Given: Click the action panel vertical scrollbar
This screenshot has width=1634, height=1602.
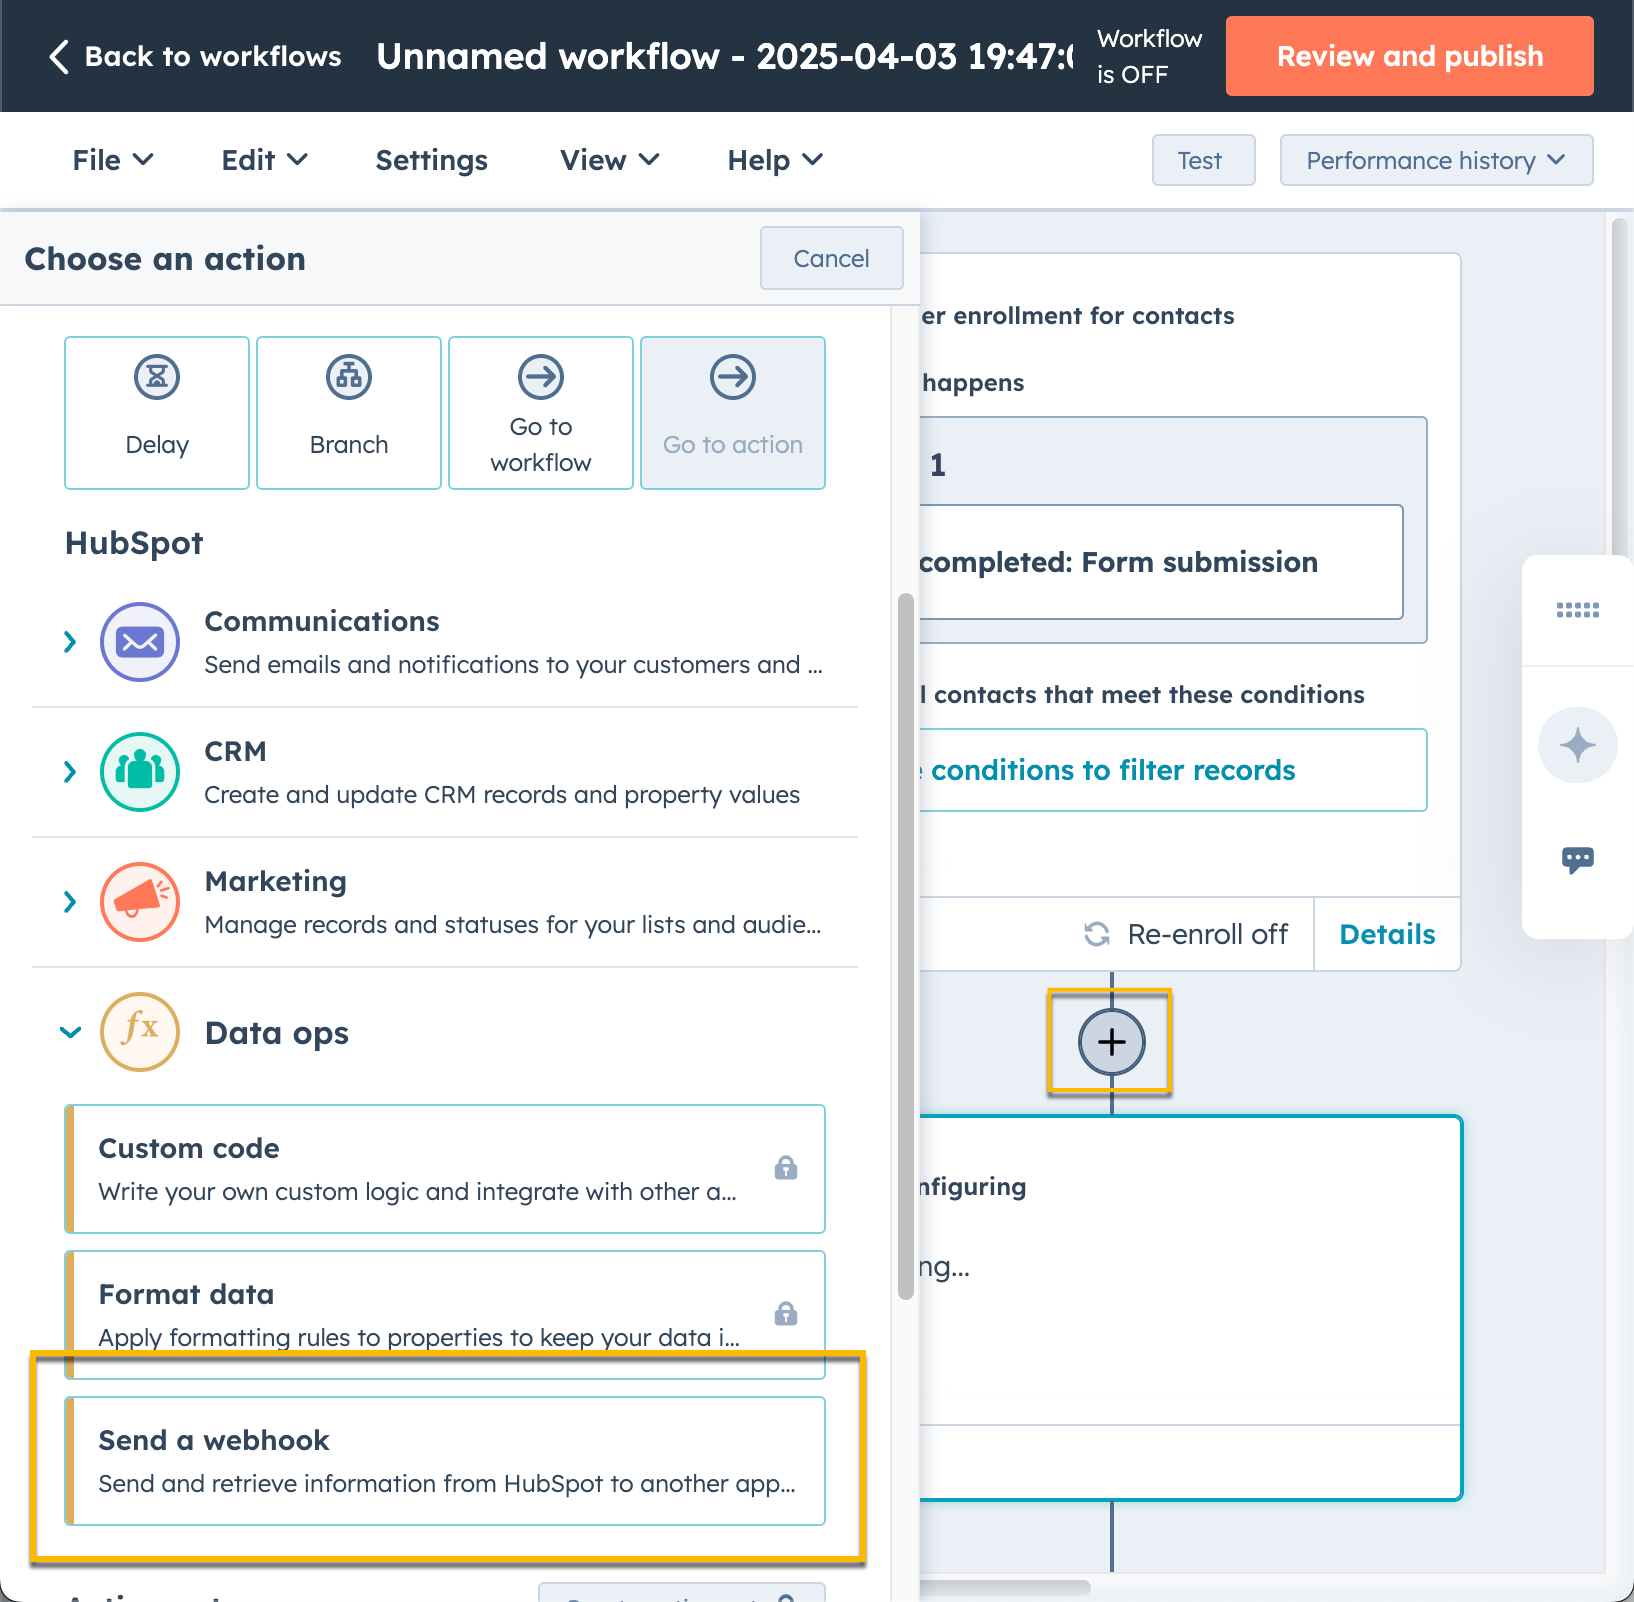Looking at the screenshot, I should point(906,946).
